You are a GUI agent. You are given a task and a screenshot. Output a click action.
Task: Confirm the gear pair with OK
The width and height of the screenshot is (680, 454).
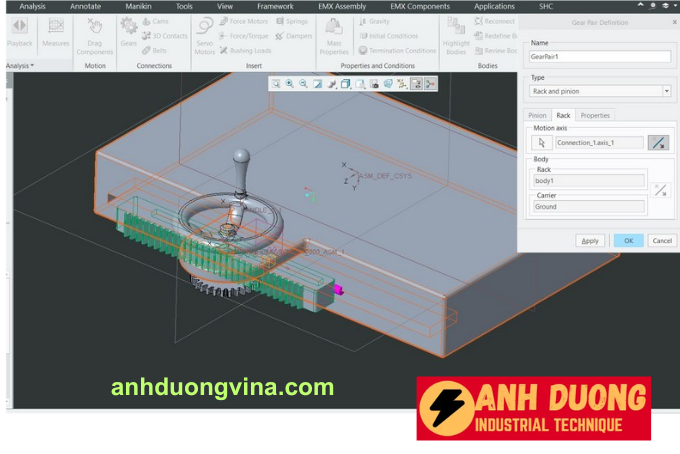(628, 240)
